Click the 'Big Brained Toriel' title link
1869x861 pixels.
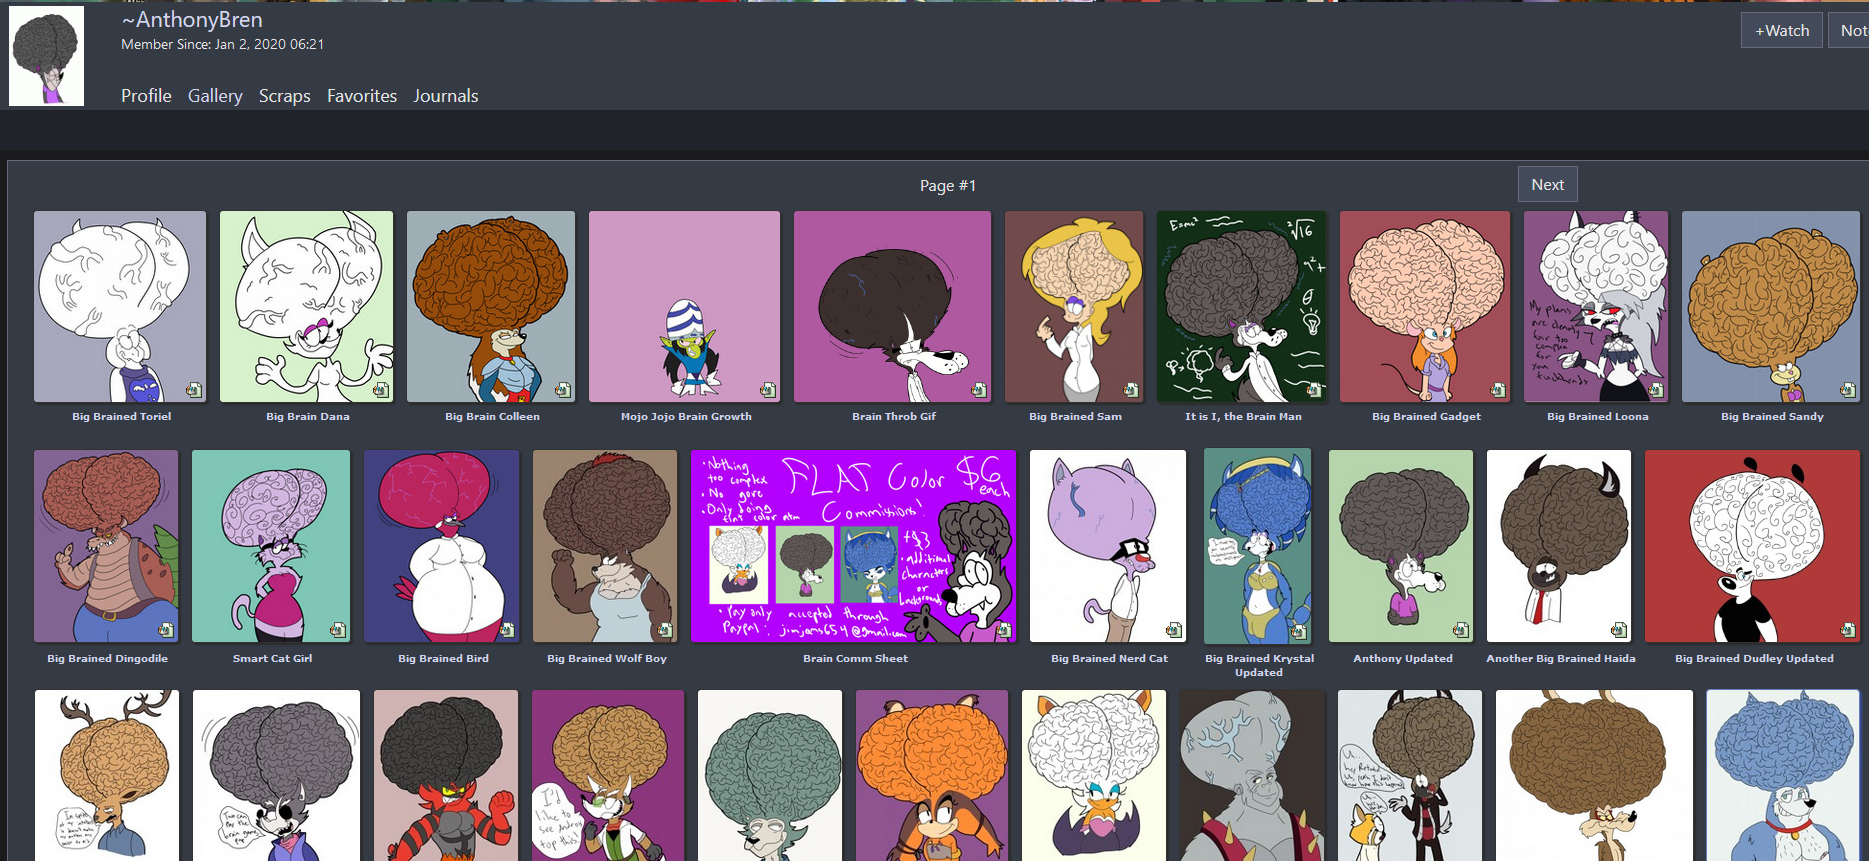121,416
